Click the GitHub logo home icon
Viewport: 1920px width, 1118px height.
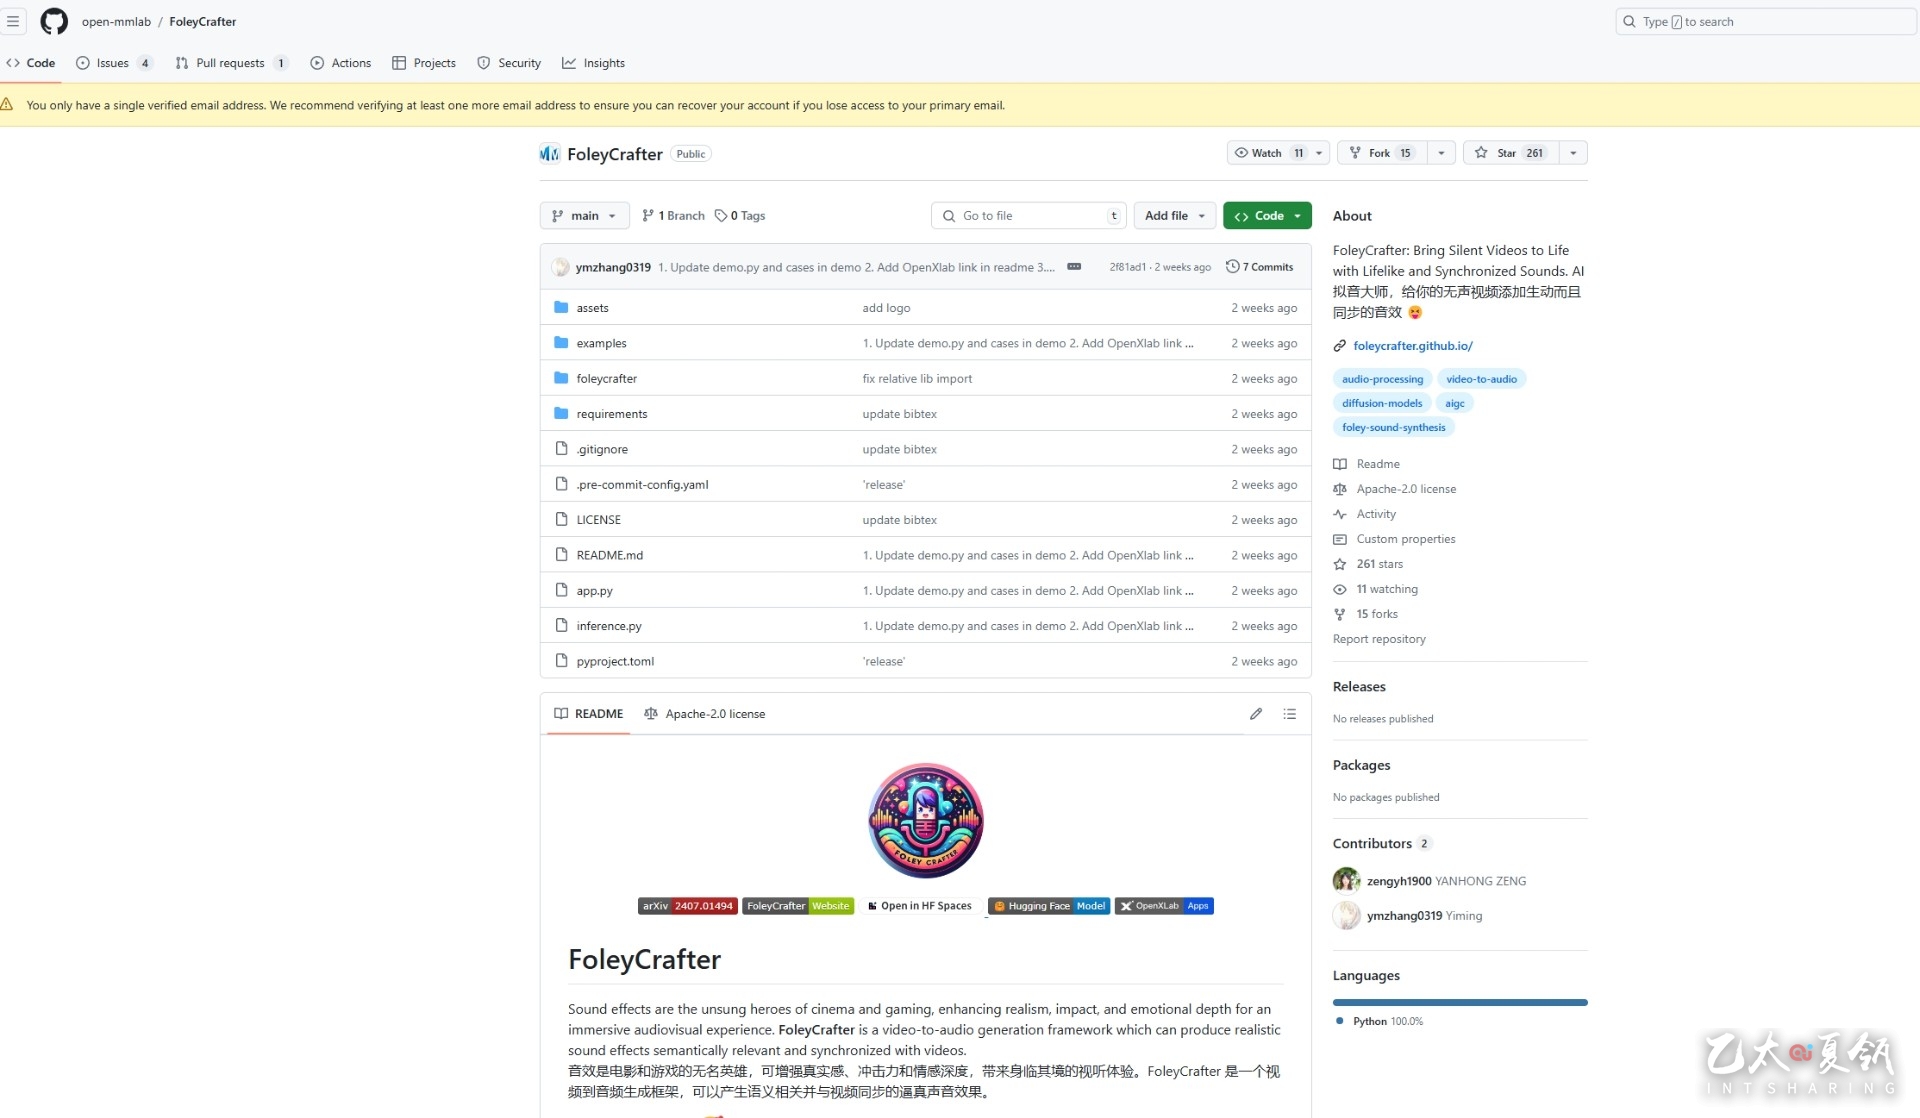tap(54, 21)
